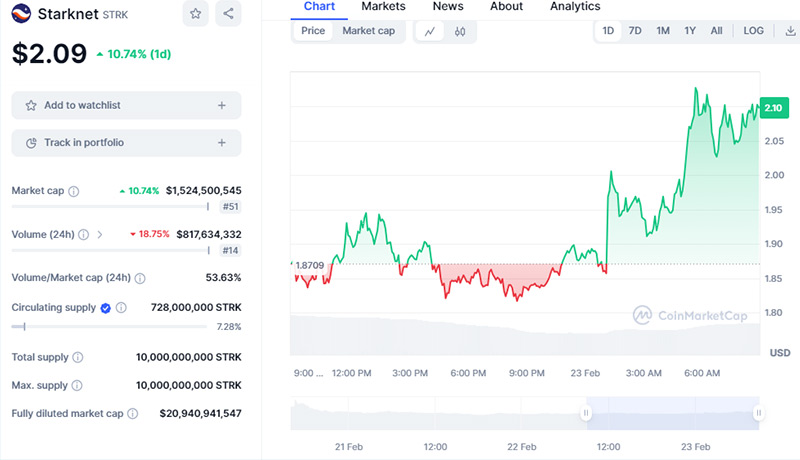Click Fully diluted market cap info icon
800x460 pixels.
pyautogui.click(x=141, y=413)
